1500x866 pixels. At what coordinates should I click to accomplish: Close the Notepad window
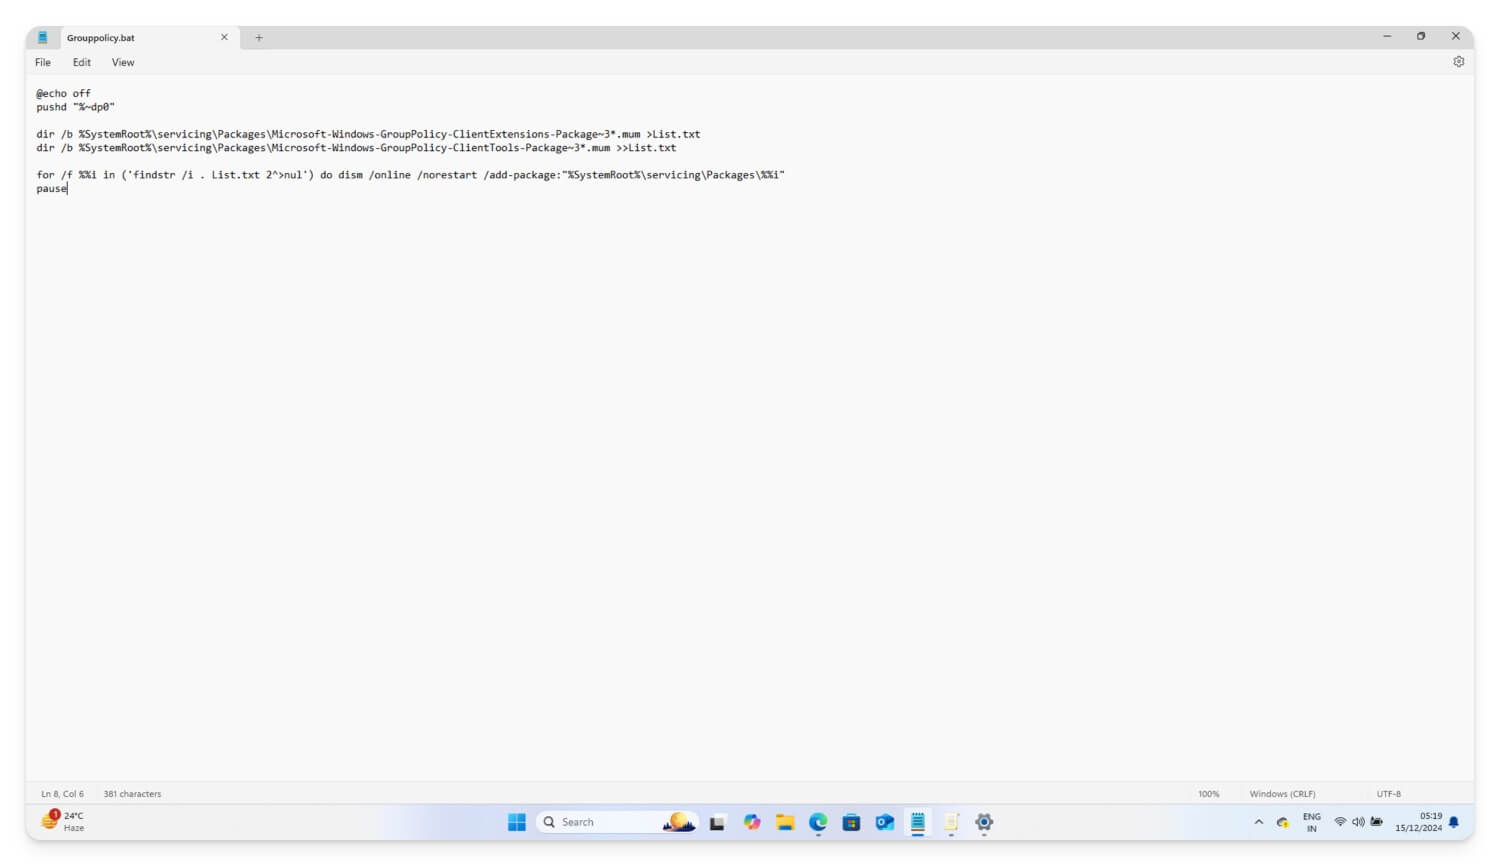(x=1455, y=36)
